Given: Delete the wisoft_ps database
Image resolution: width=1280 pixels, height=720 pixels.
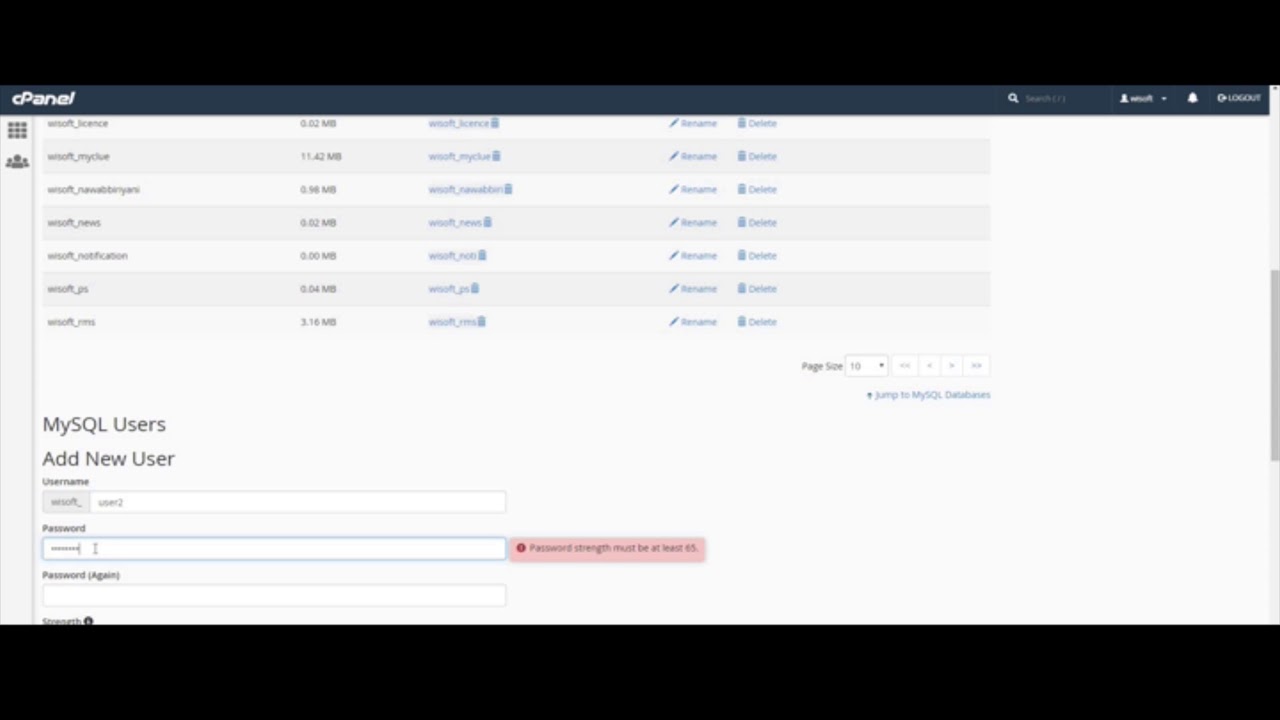Looking at the screenshot, I should coord(757,288).
